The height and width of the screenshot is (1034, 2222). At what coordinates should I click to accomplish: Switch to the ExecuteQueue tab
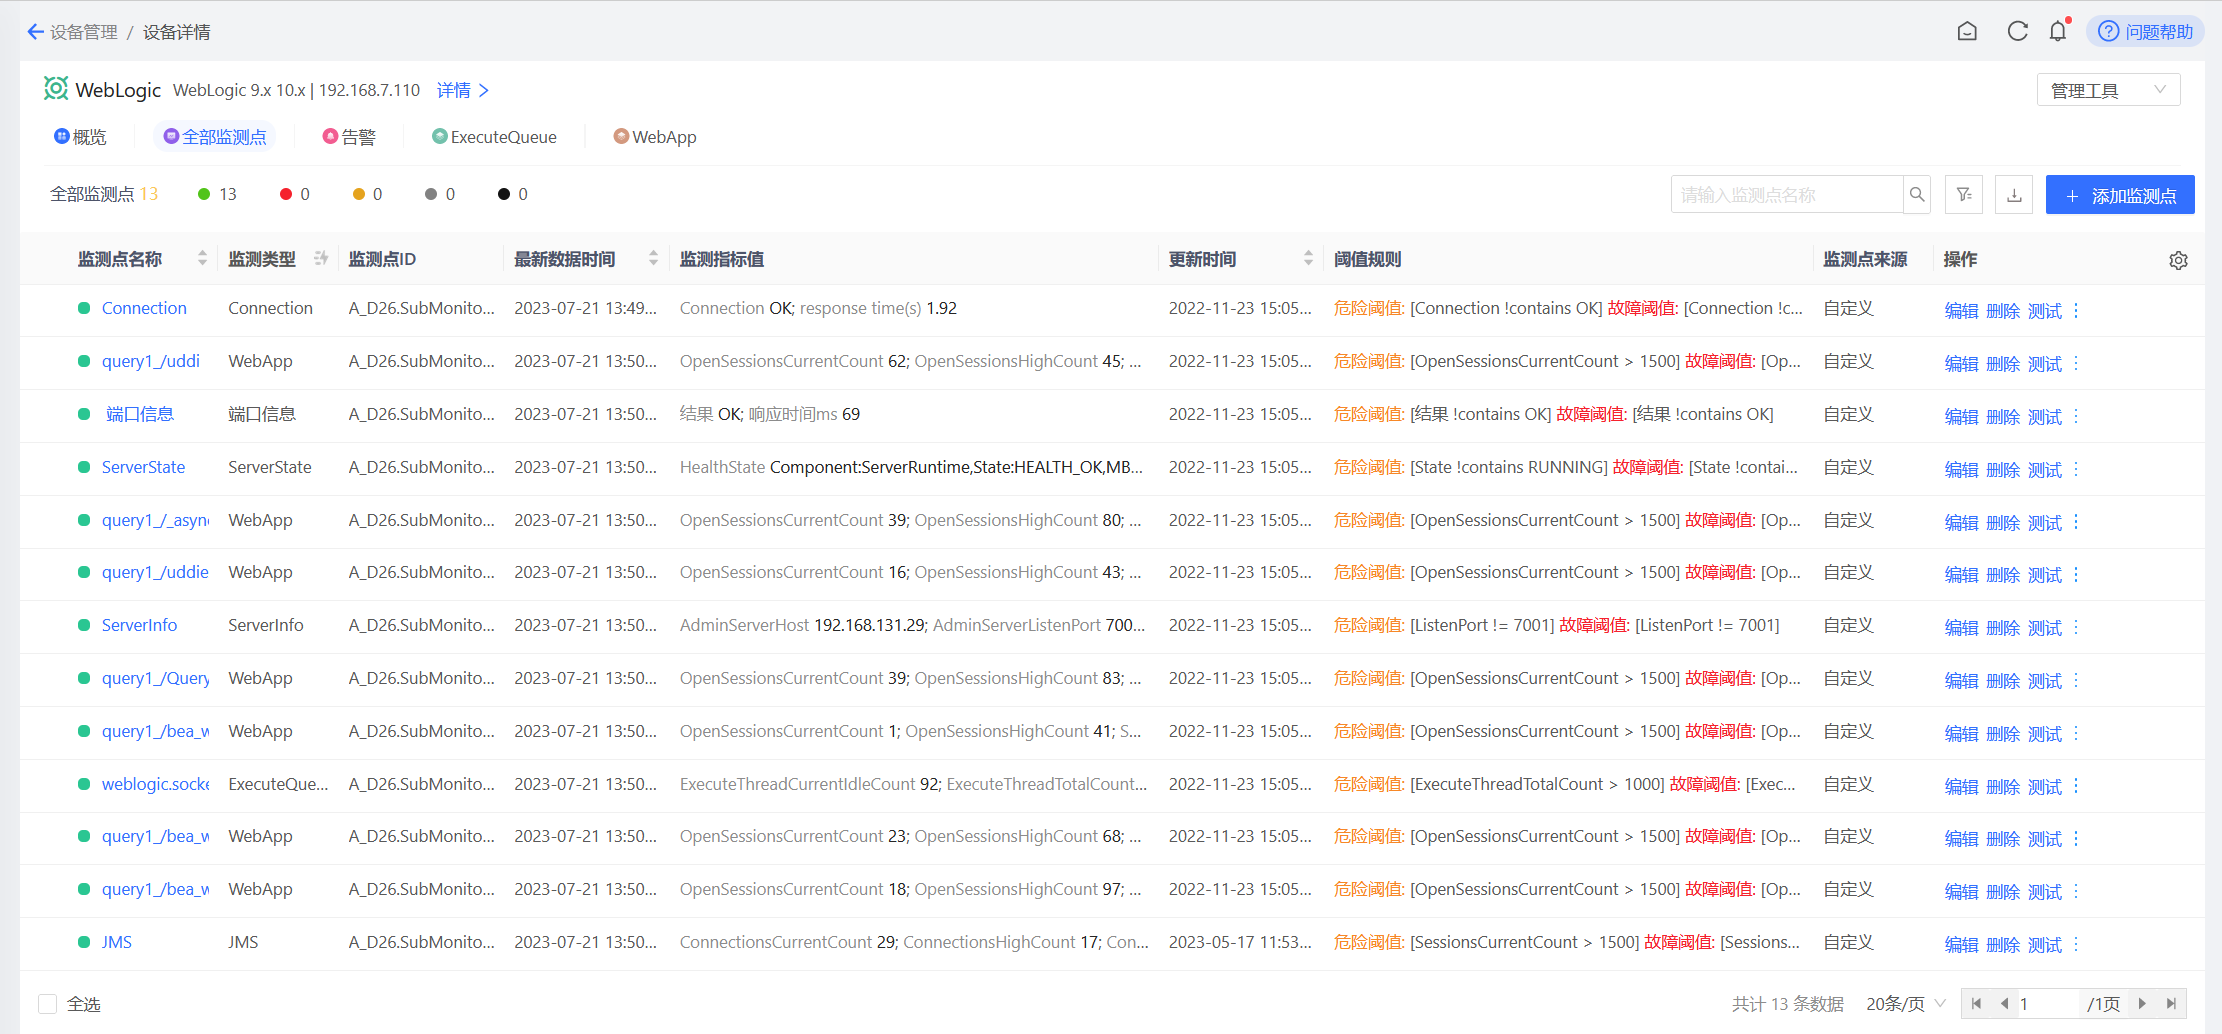494,137
